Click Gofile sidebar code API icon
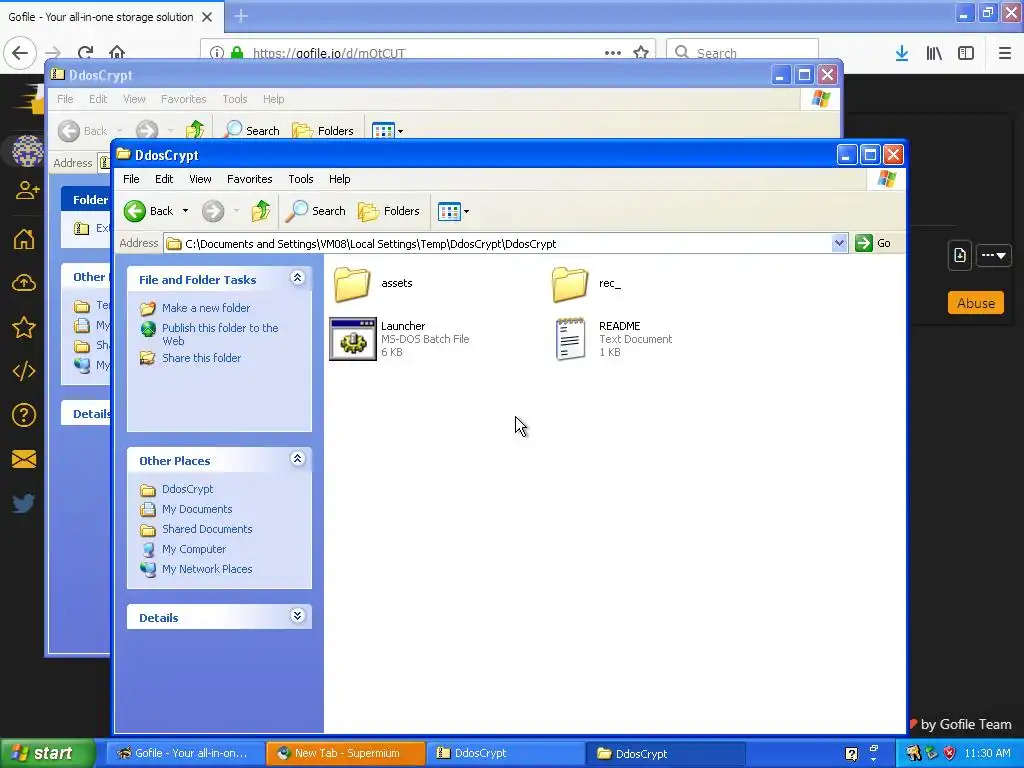1024x768 pixels. tap(24, 371)
